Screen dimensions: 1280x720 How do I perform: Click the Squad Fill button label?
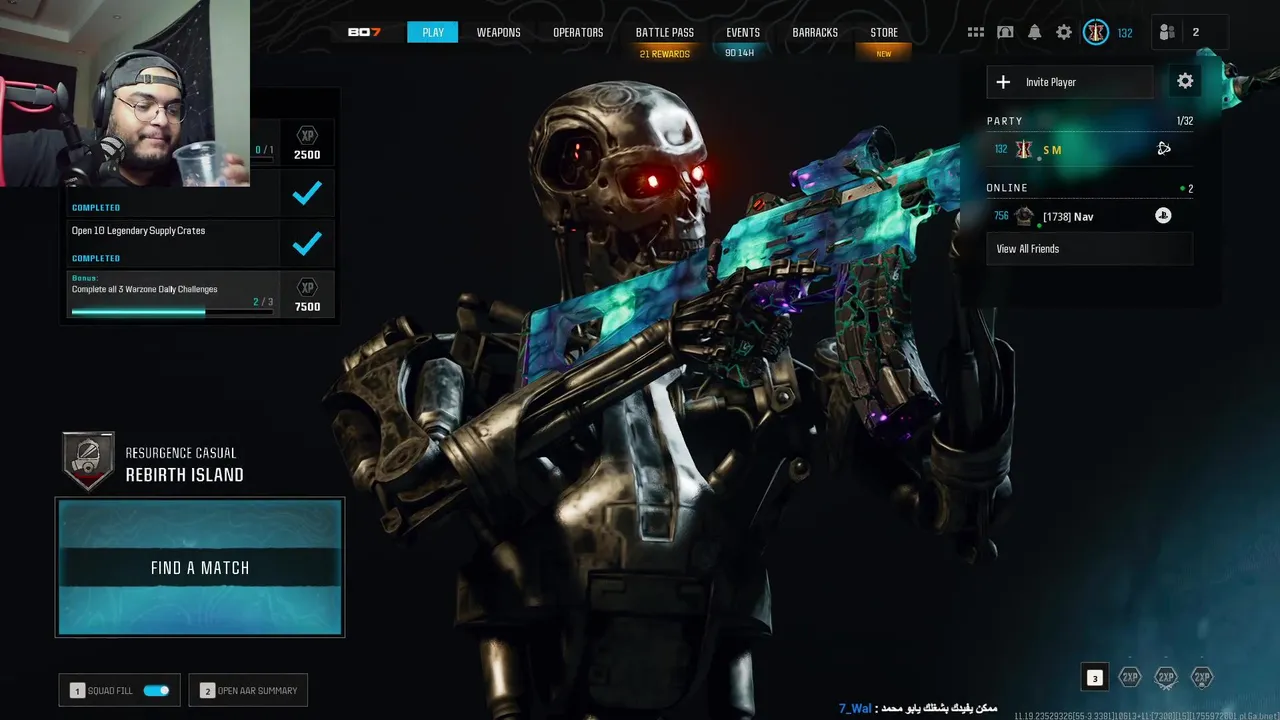click(110, 691)
